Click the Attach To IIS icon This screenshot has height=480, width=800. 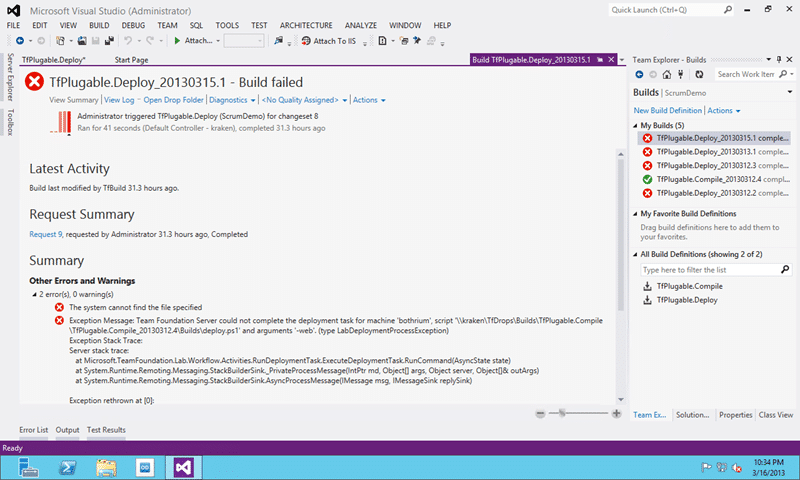coord(306,41)
